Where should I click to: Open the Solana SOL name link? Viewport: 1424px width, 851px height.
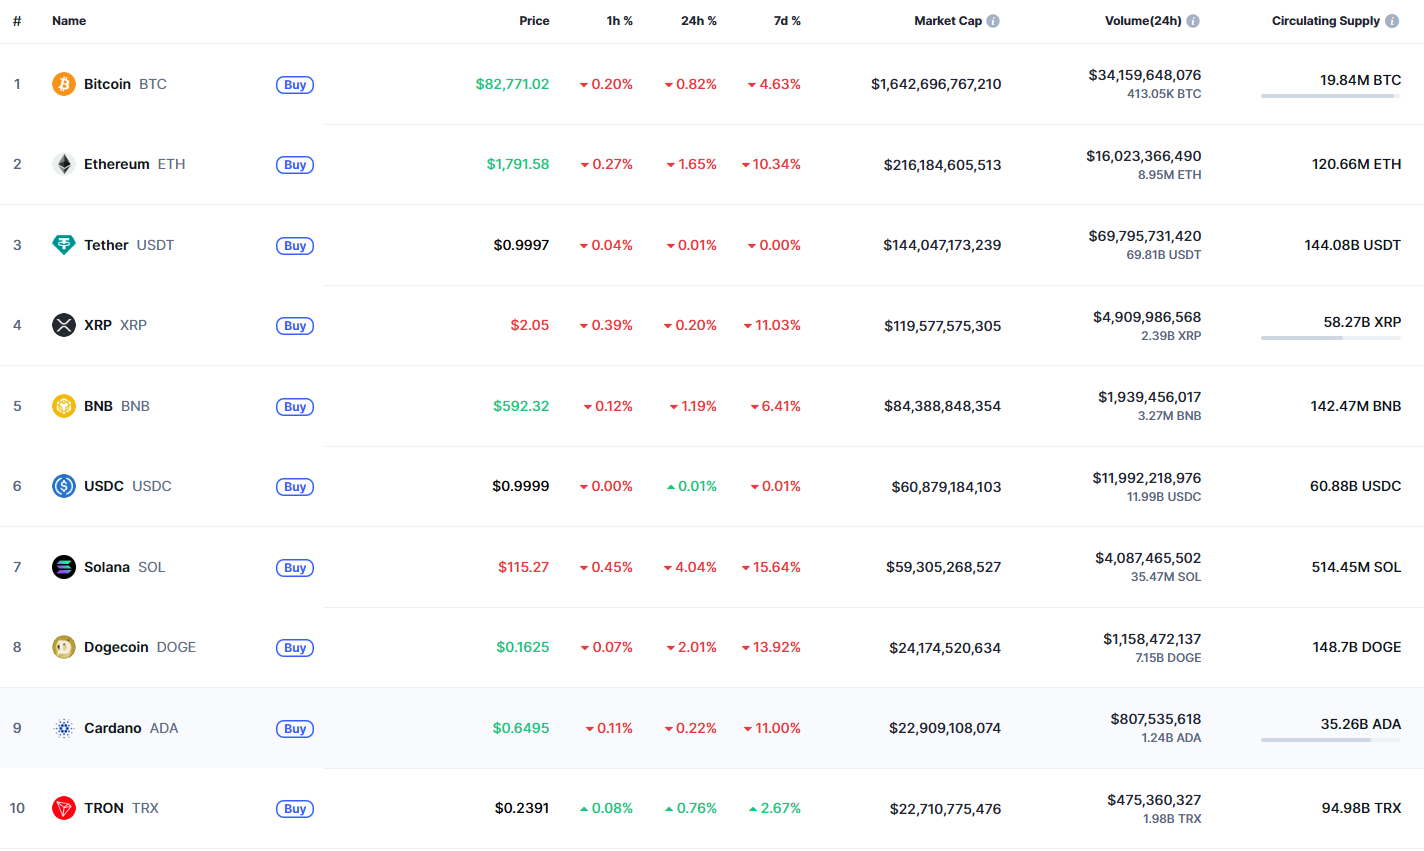pyautogui.click(x=125, y=567)
